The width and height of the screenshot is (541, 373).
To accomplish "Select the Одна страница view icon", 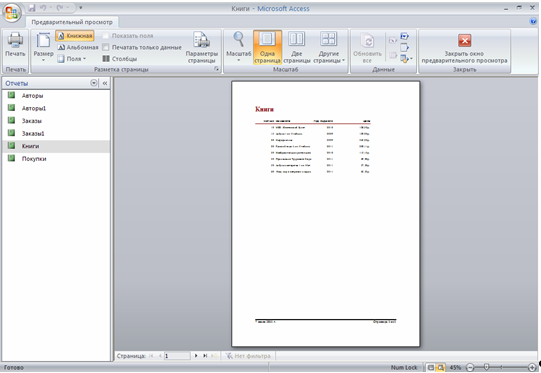I will (267, 39).
